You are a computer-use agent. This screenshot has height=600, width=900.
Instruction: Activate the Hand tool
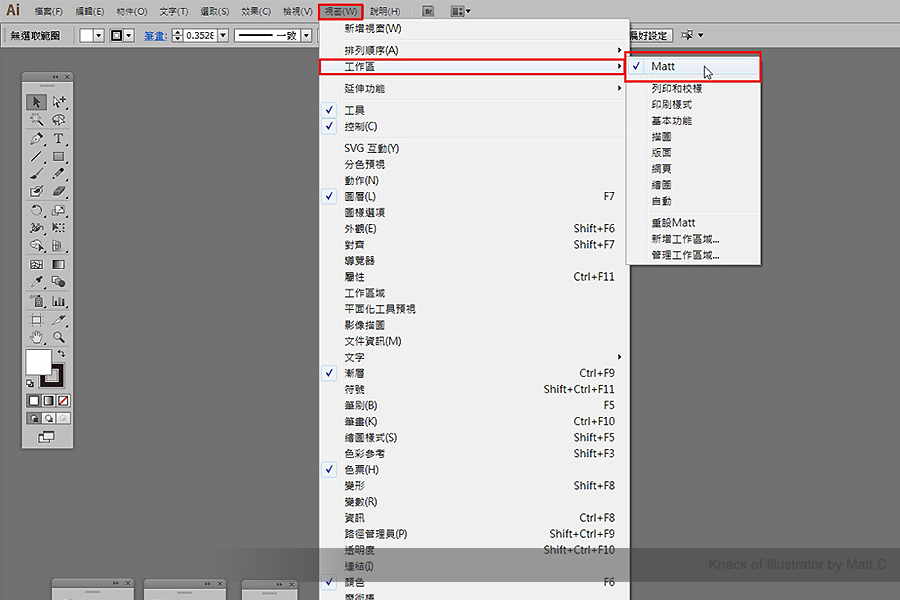[36, 337]
